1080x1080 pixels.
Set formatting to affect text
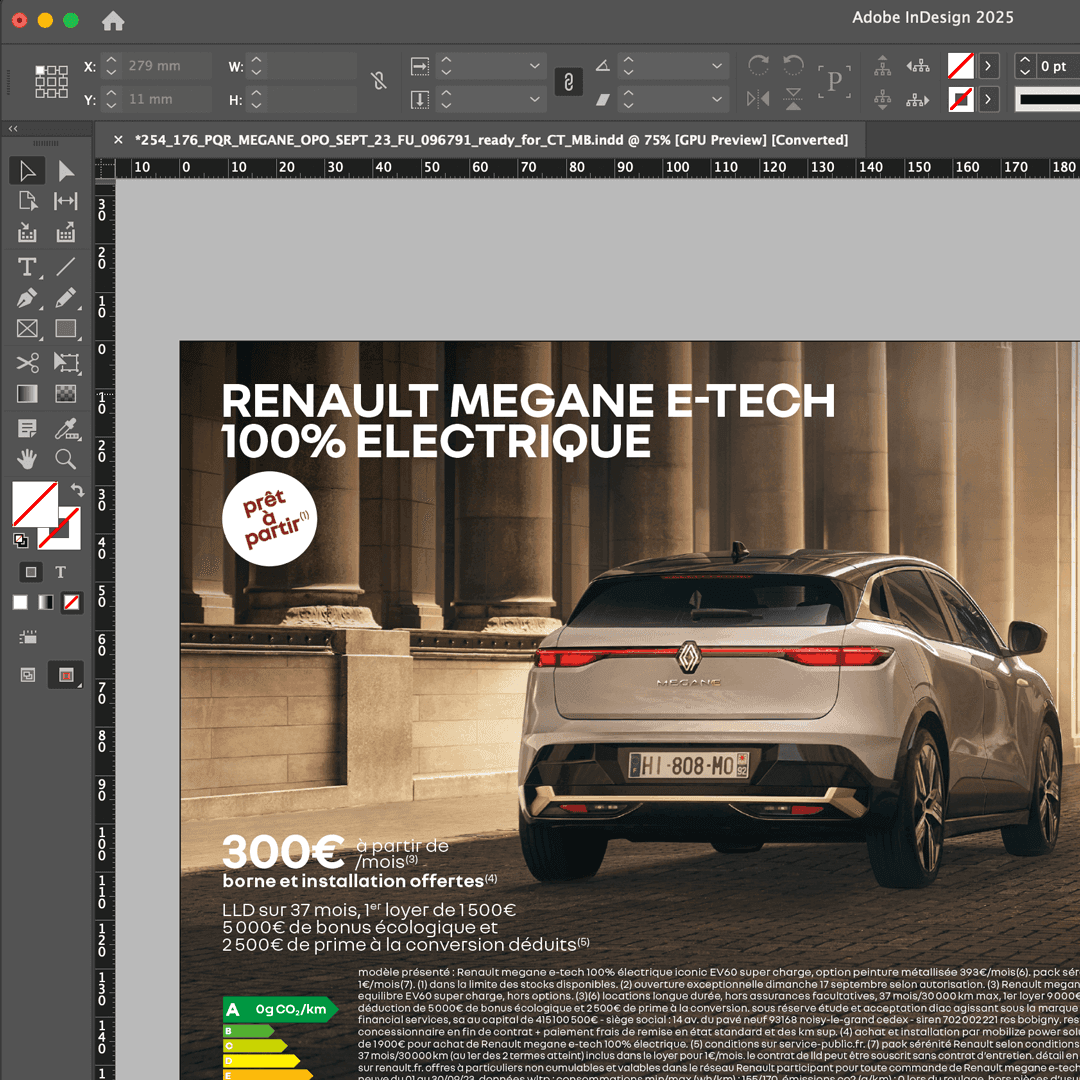coord(60,572)
